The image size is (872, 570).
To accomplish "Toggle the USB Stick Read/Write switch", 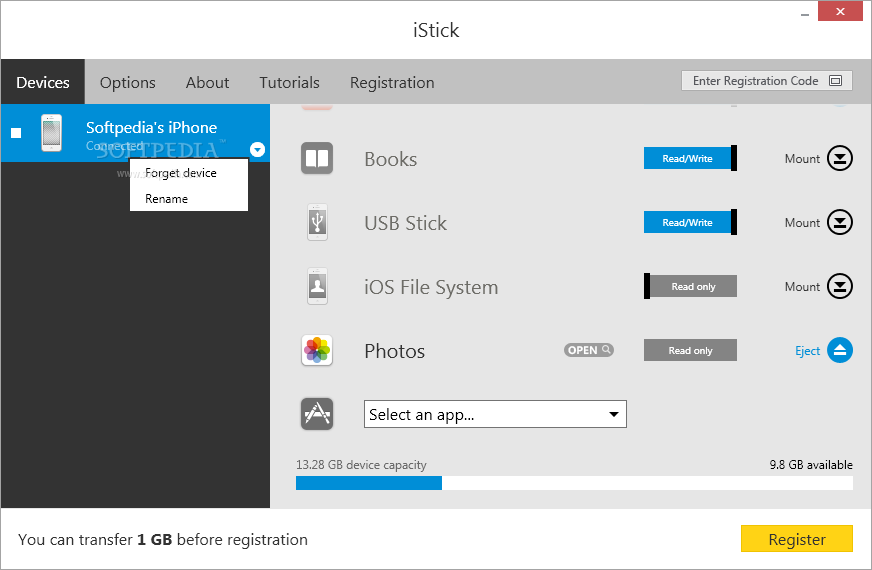I will click(690, 222).
